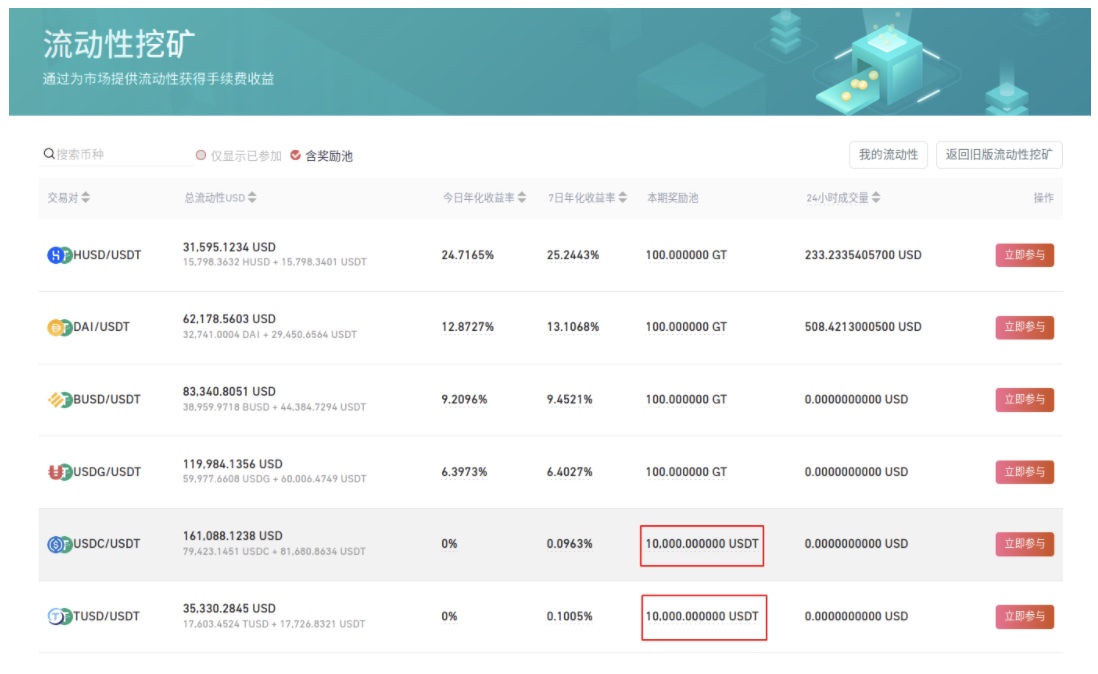This screenshot has height=674, width=1098.
Task: Join the USDC/USDT pool with 立即参与
Action: [x=1024, y=544]
